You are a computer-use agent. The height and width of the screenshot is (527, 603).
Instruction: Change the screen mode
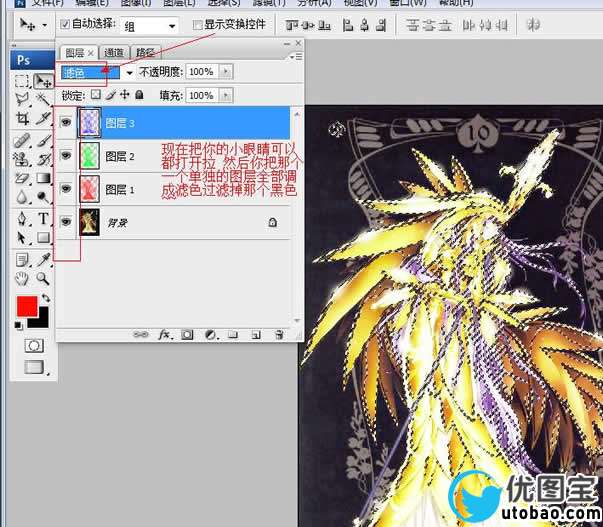point(34,367)
